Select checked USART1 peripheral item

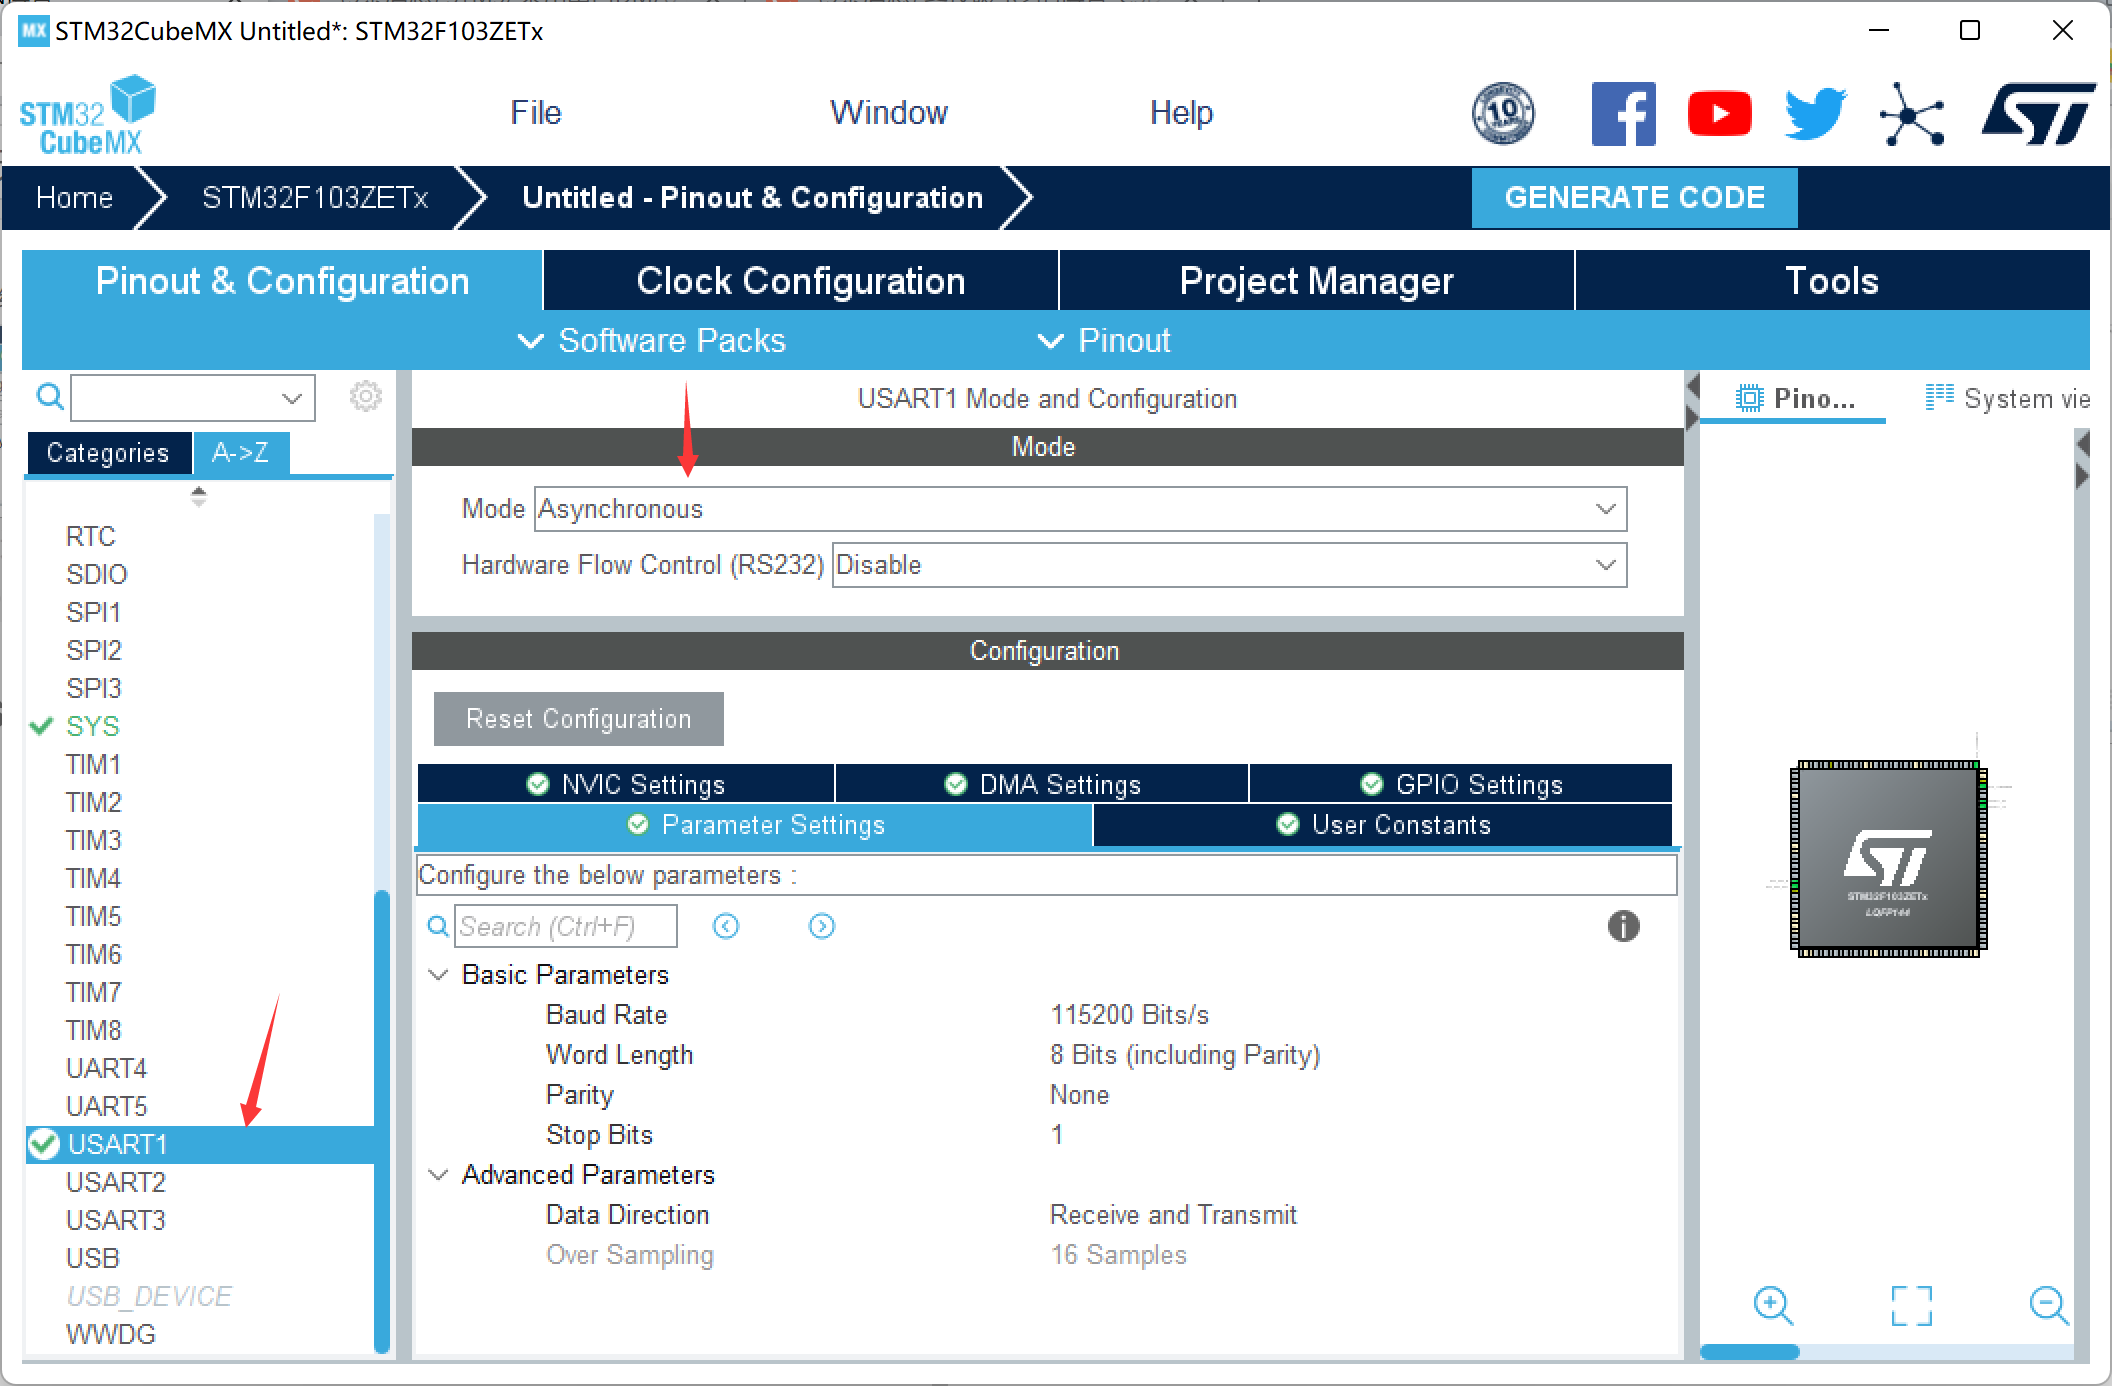click(117, 1144)
